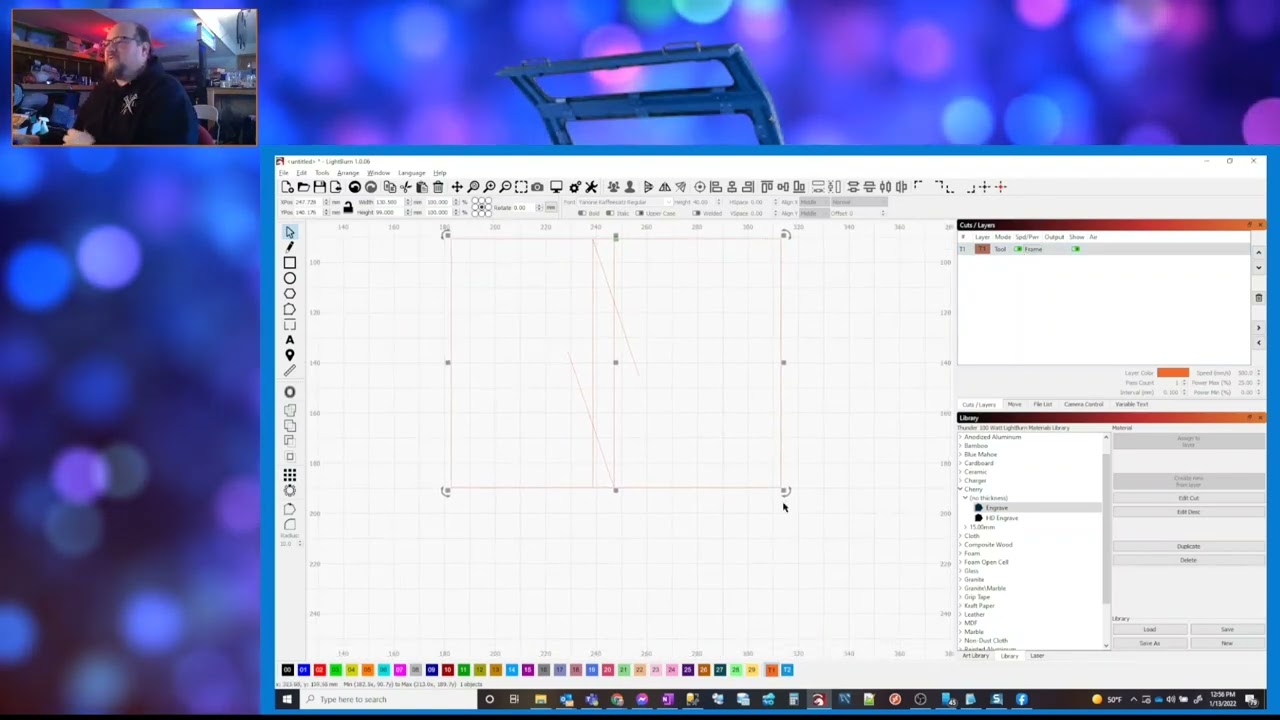This screenshot has height=720, width=1280.
Task: Open Settings gear icon
Action: tap(575, 187)
